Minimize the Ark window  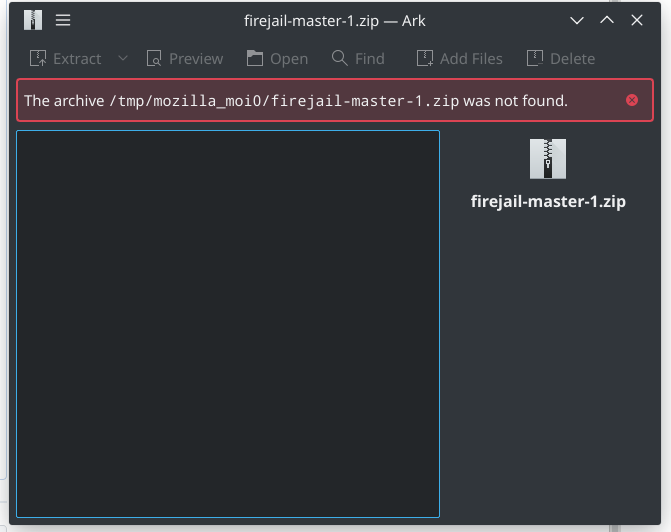(577, 20)
